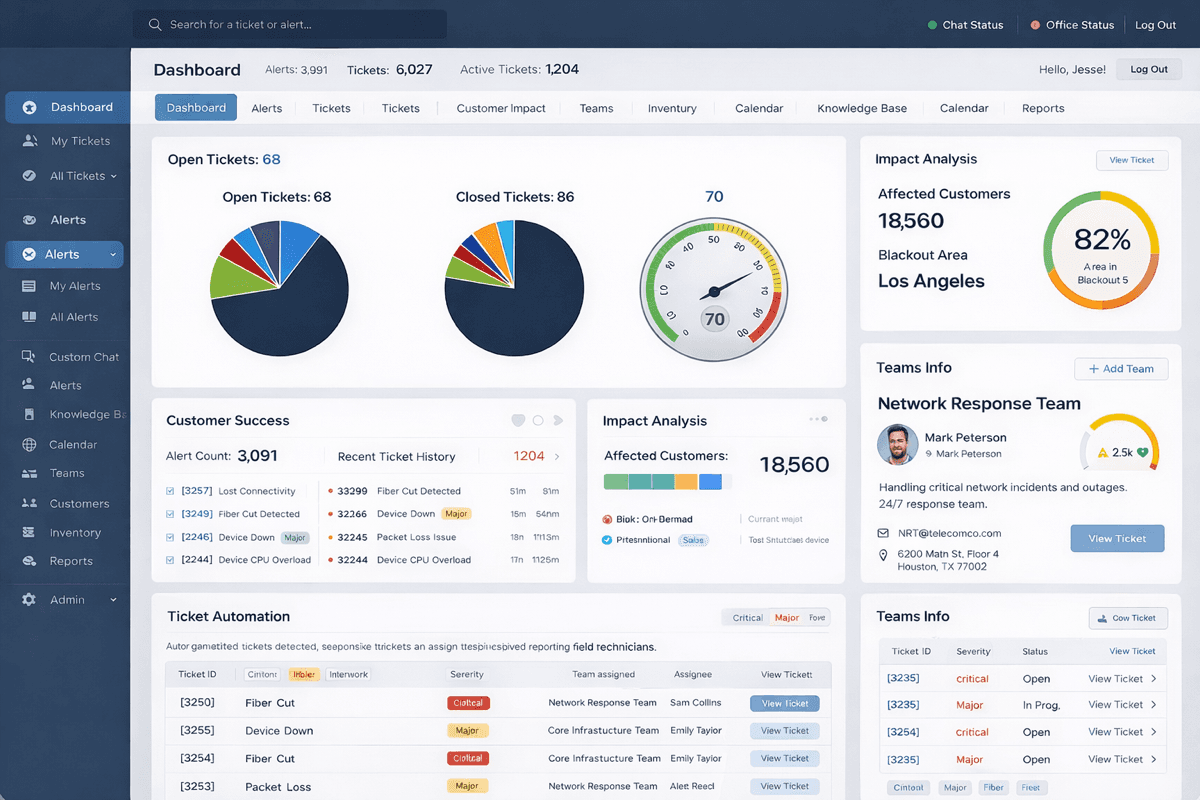1200x800 pixels.
Task: Click Add Team in Teams Info panel
Action: point(1121,368)
